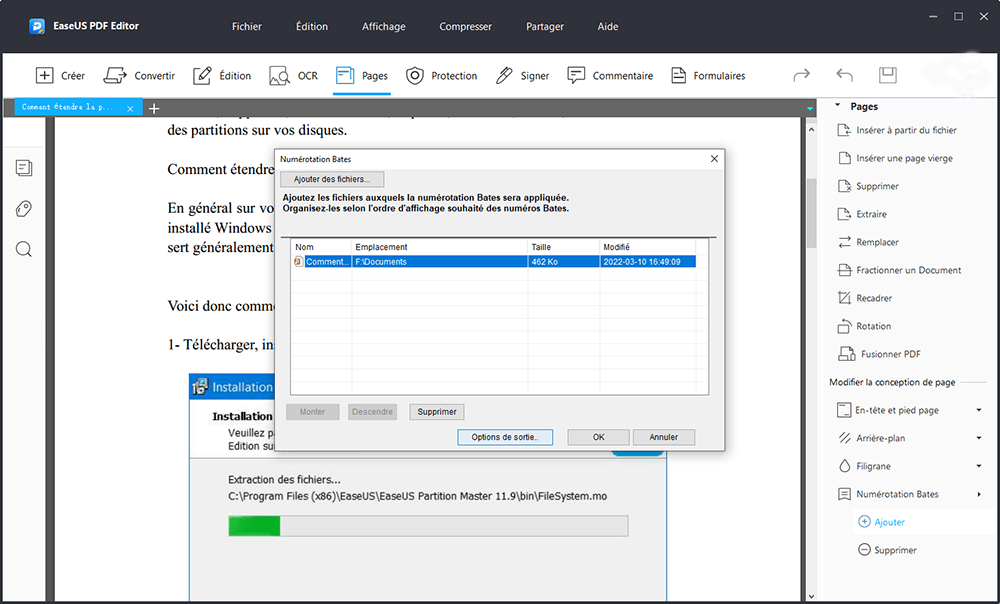Open the Aide menu
The width and height of the screenshot is (1000, 604).
click(608, 26)
